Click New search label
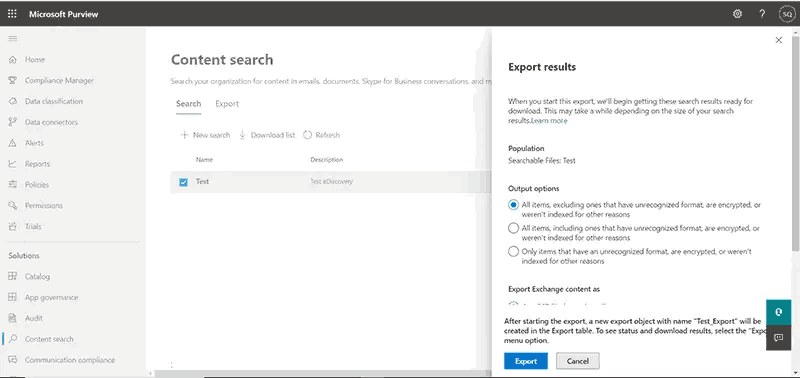 pyautogui.click(x=211, y=135)
